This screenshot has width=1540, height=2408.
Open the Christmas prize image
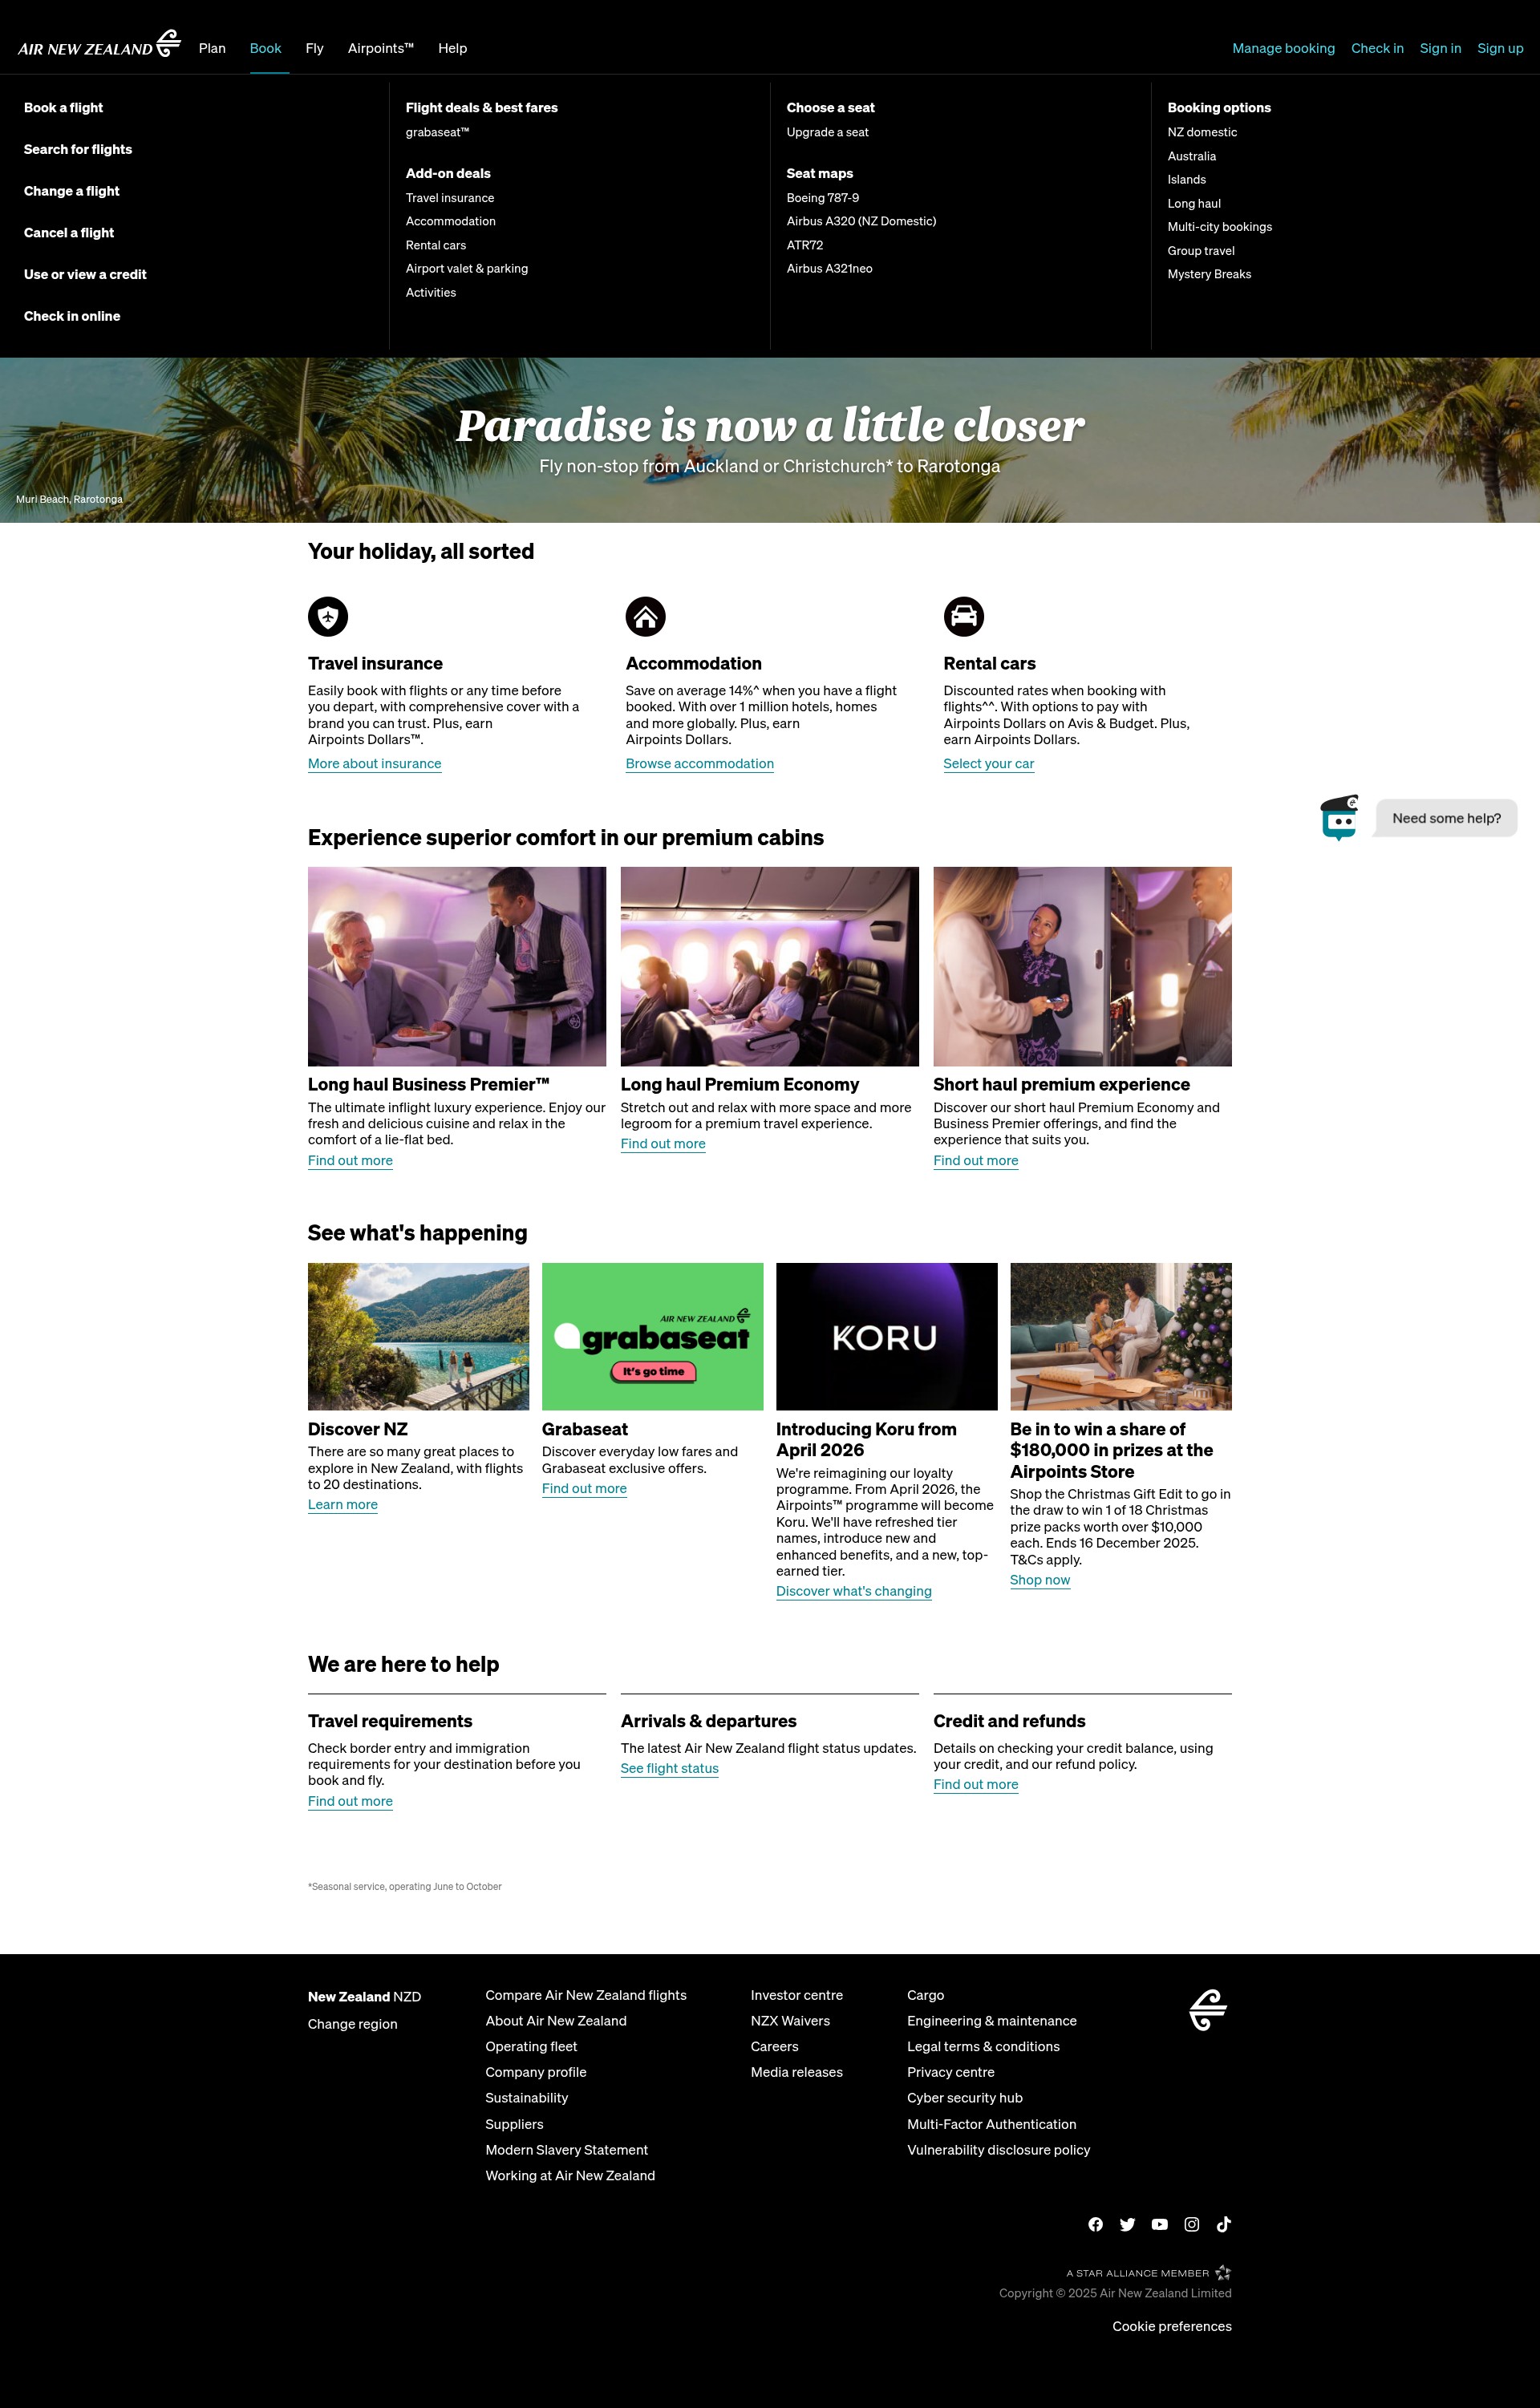pos(1120,1336)
